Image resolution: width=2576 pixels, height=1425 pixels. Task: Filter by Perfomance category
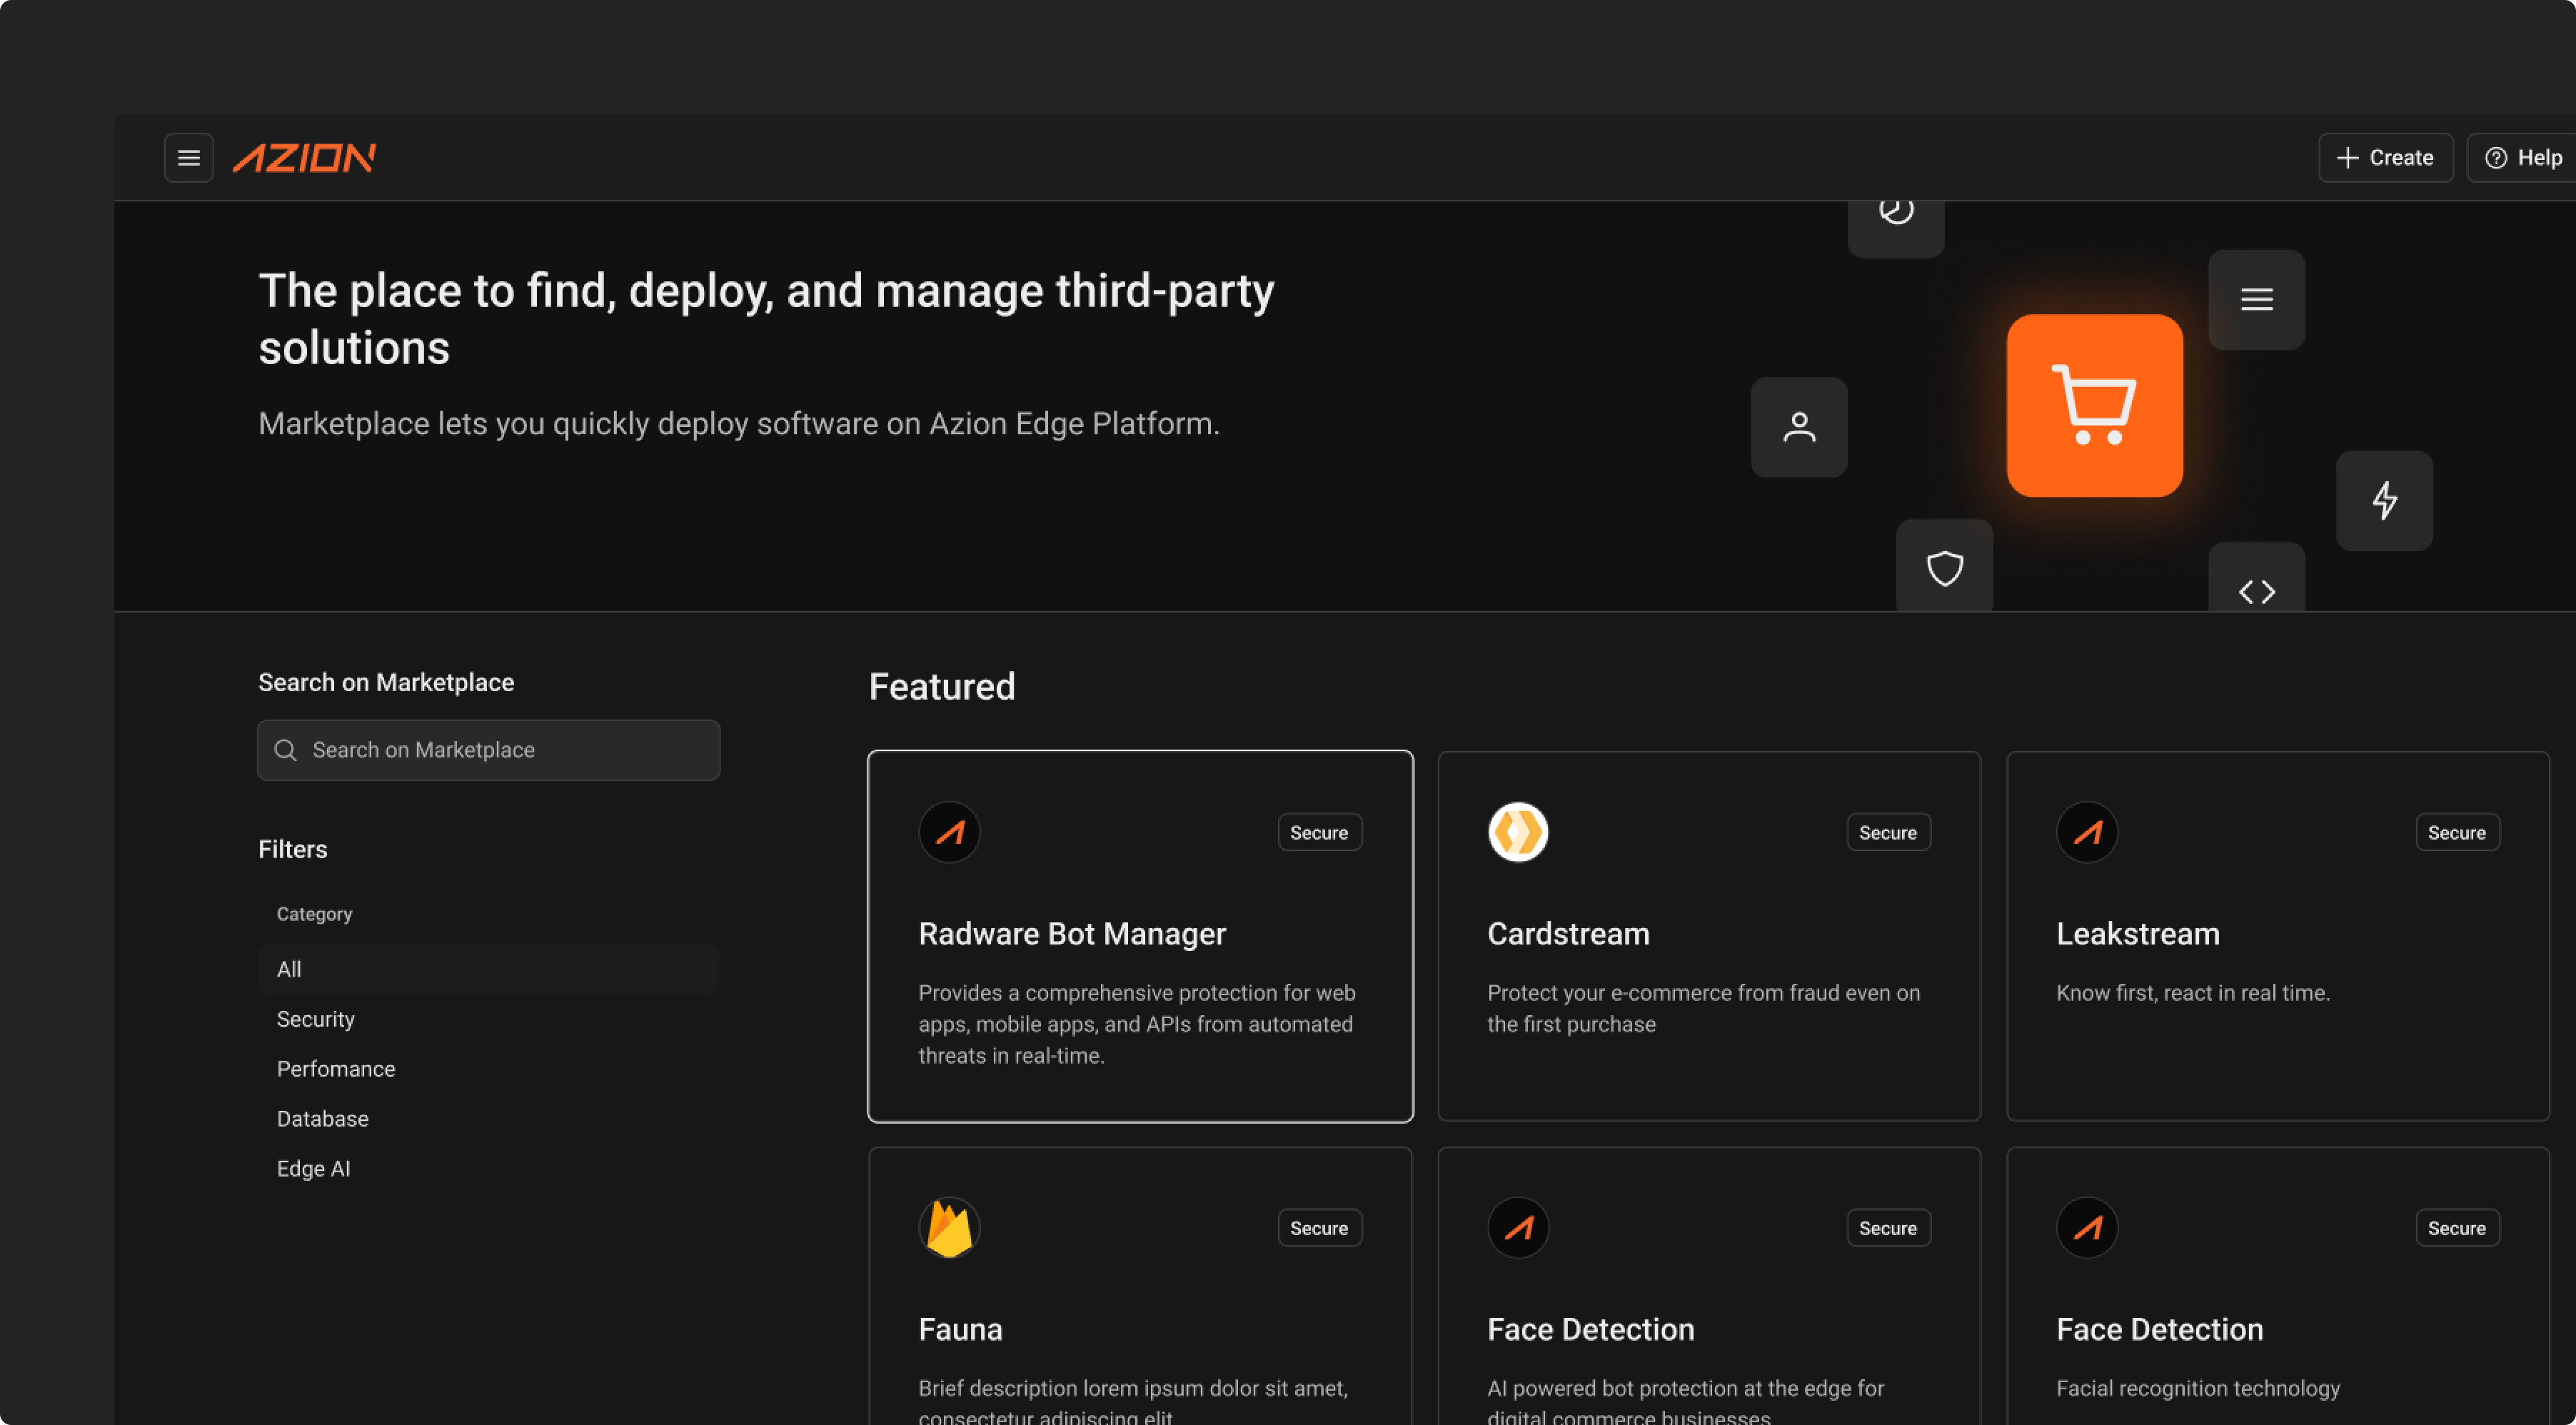(x=336, y=1069)
